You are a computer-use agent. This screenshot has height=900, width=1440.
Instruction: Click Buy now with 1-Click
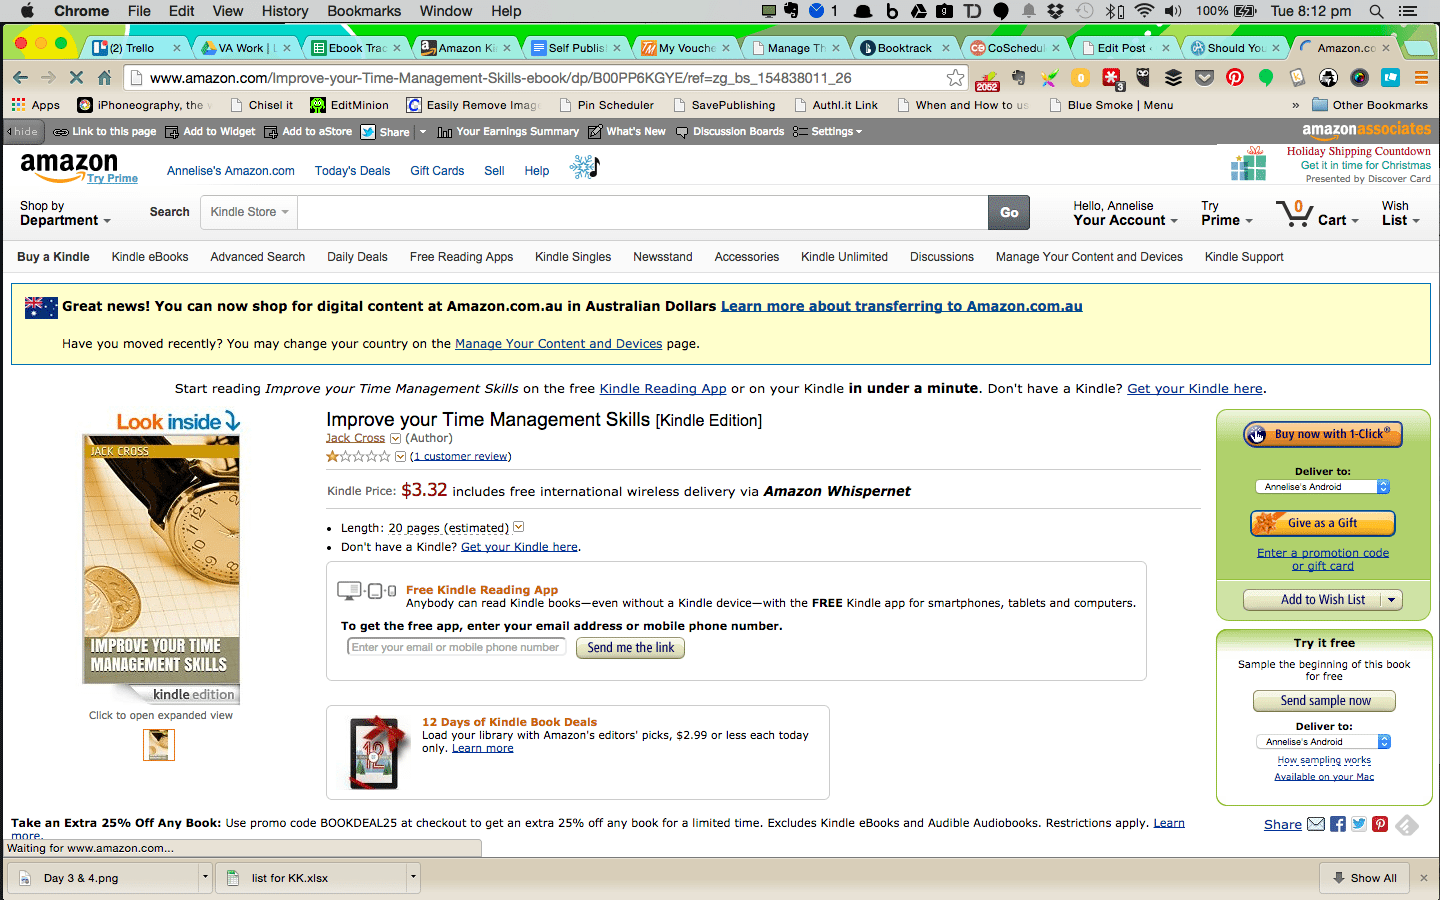click(x=1323, y=434)
